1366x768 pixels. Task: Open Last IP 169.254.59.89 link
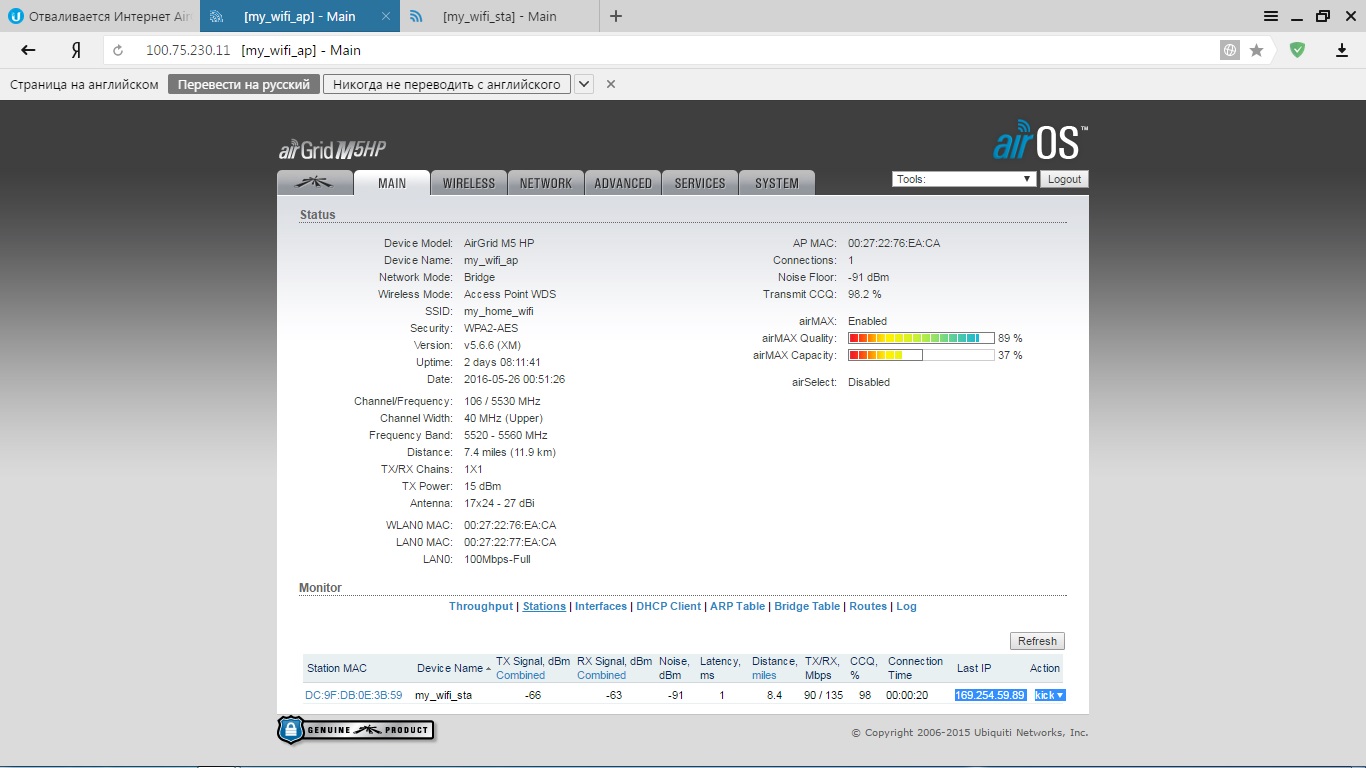[x=990, y=695]
